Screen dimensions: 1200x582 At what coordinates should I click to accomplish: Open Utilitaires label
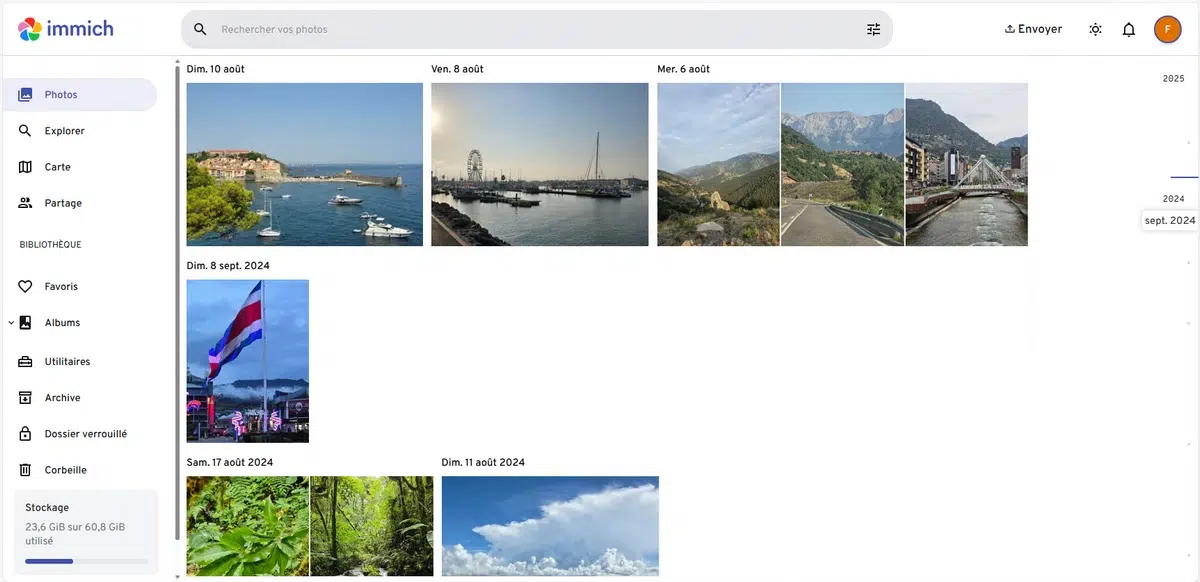click(x=68, y=362)
